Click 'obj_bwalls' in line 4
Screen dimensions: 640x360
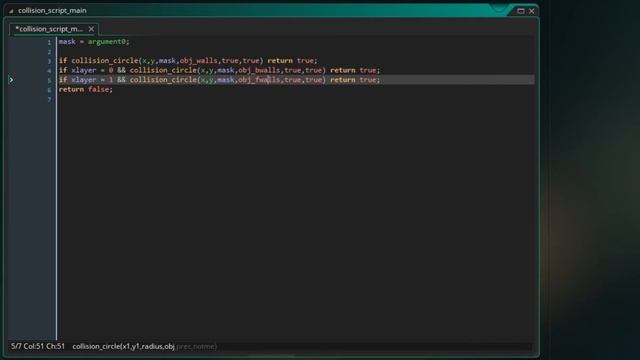pos(259,70)
